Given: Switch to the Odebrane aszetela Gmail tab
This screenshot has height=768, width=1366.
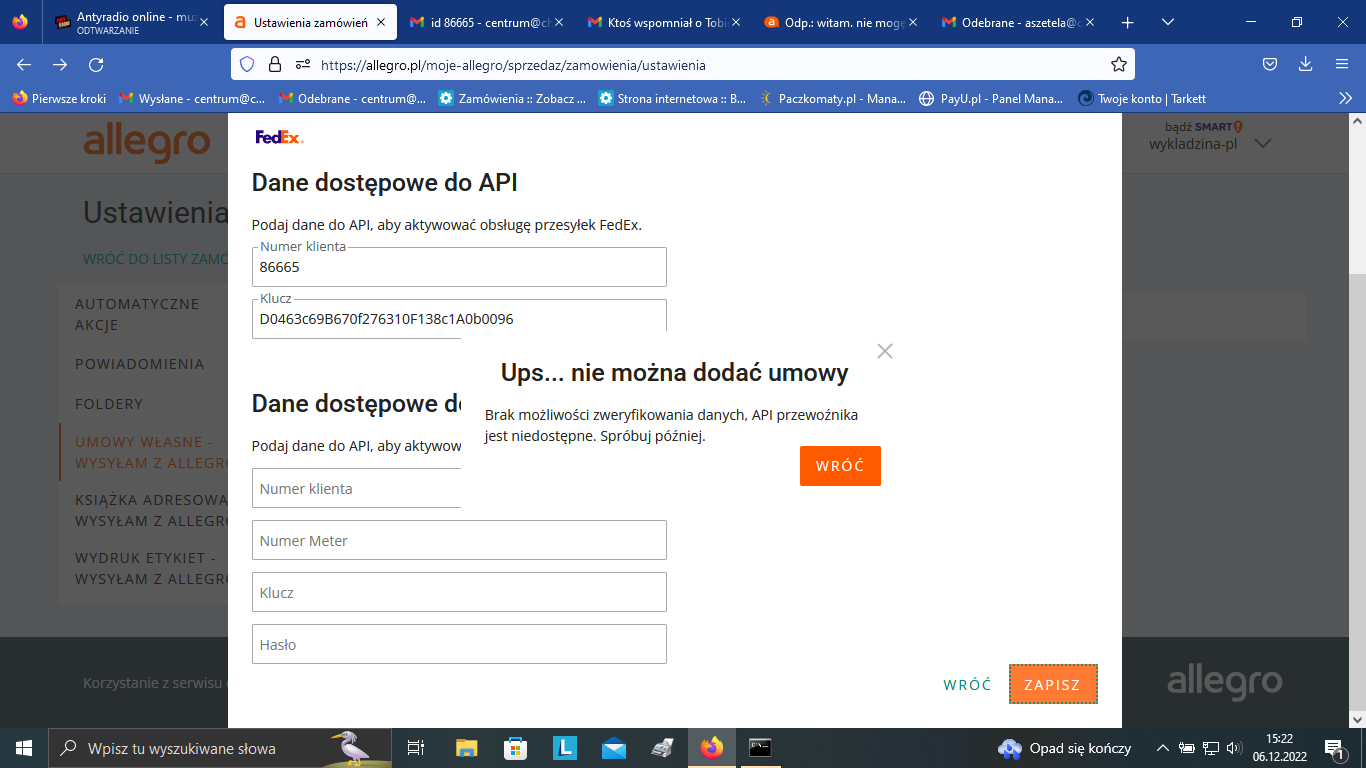Looking at the screenshot, I should pos(1018,22).
